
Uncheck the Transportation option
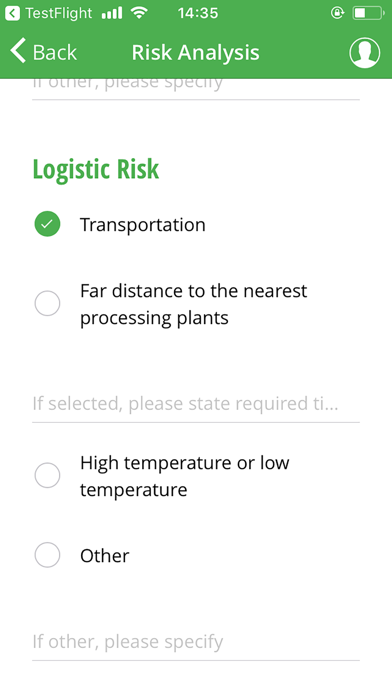tap(48, 224)
